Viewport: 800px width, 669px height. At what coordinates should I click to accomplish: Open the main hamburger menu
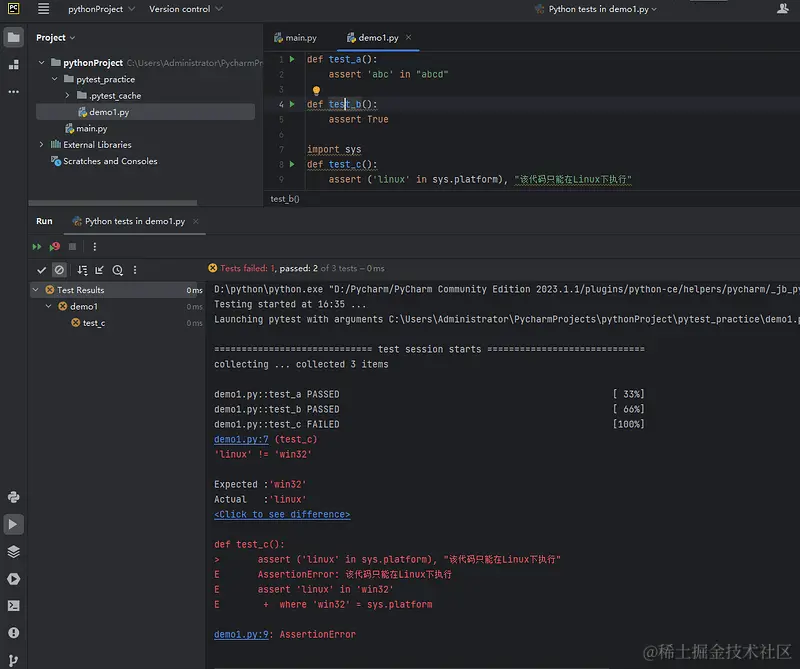point(44,9)
